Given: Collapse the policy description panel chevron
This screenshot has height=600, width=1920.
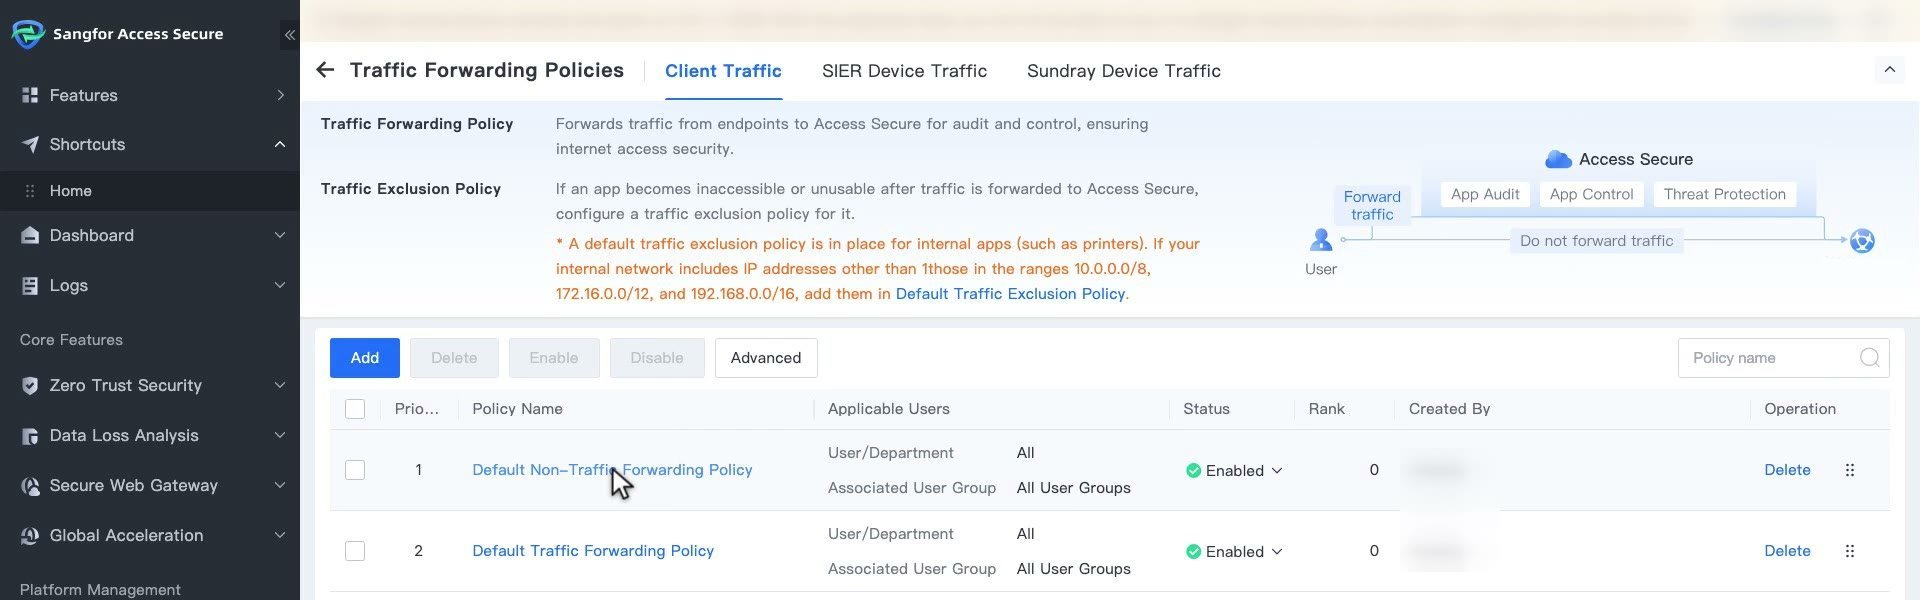Looking at the screenshot, I should [1890, 69].
